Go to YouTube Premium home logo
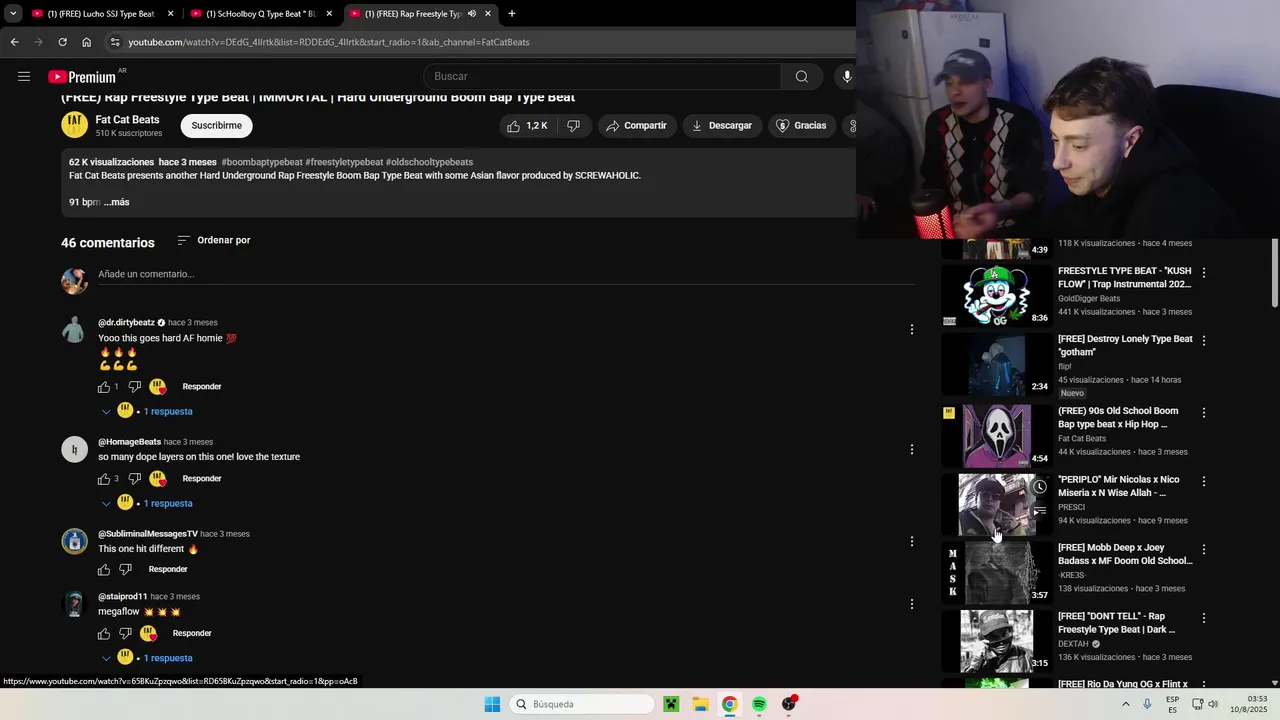 (x=82, y=77)
